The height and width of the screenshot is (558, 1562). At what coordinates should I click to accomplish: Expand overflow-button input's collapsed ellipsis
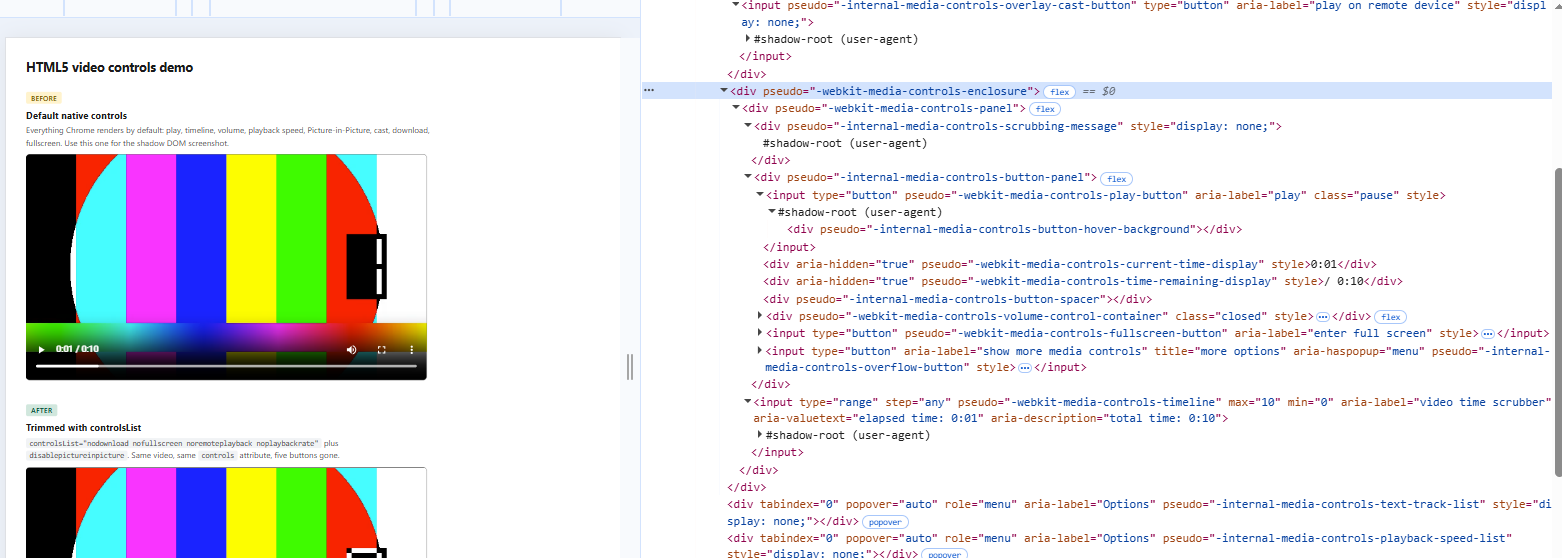(x=1025, y=368)
